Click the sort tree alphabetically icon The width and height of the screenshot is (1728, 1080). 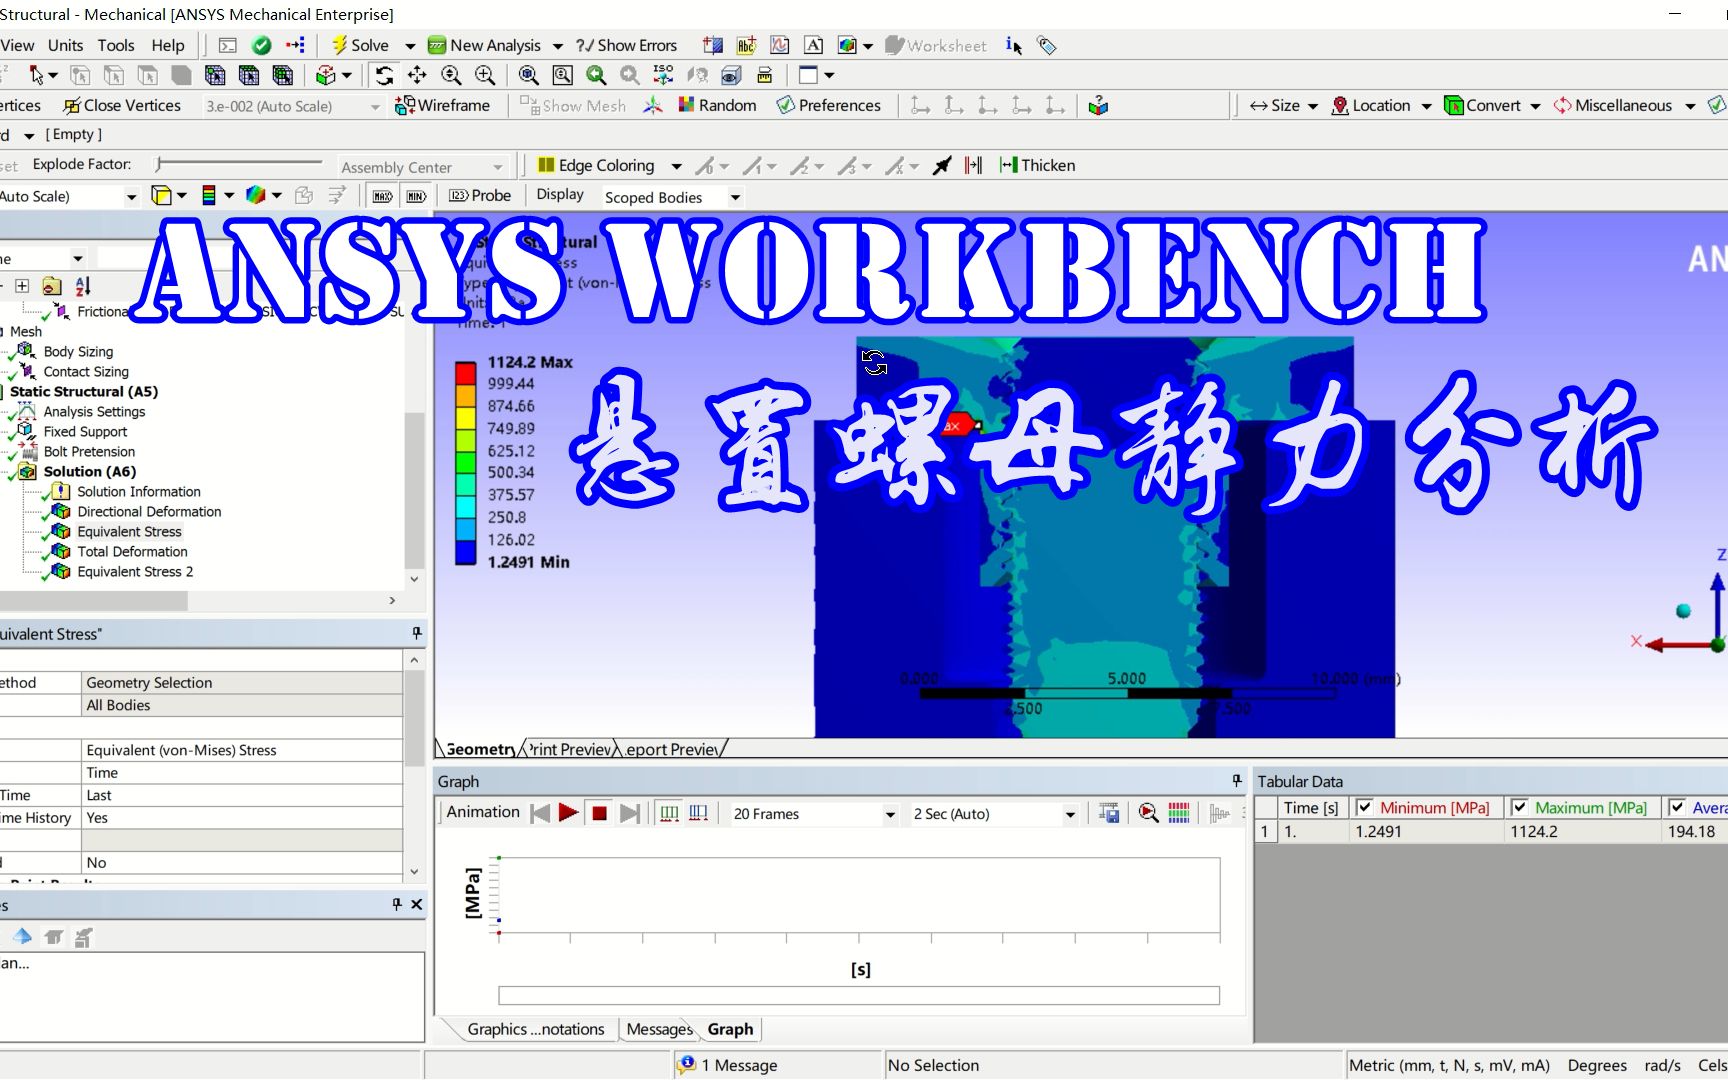[83, 286]
